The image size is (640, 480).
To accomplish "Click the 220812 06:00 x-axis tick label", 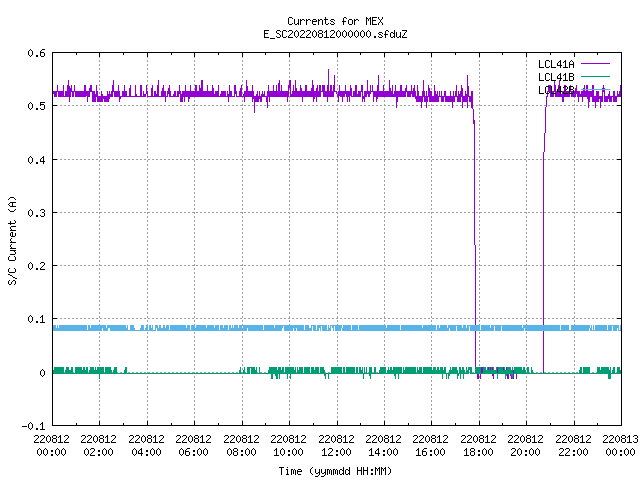I will [x=193, y=446].
